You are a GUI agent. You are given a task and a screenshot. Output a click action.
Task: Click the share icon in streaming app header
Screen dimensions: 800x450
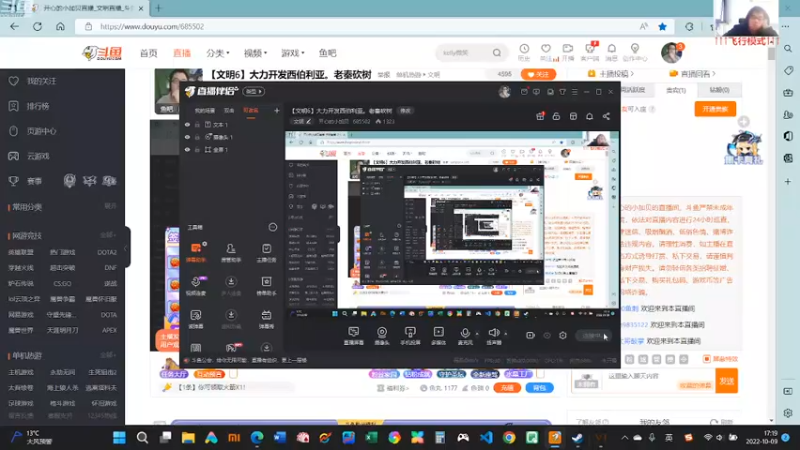[x=606, y=116]
